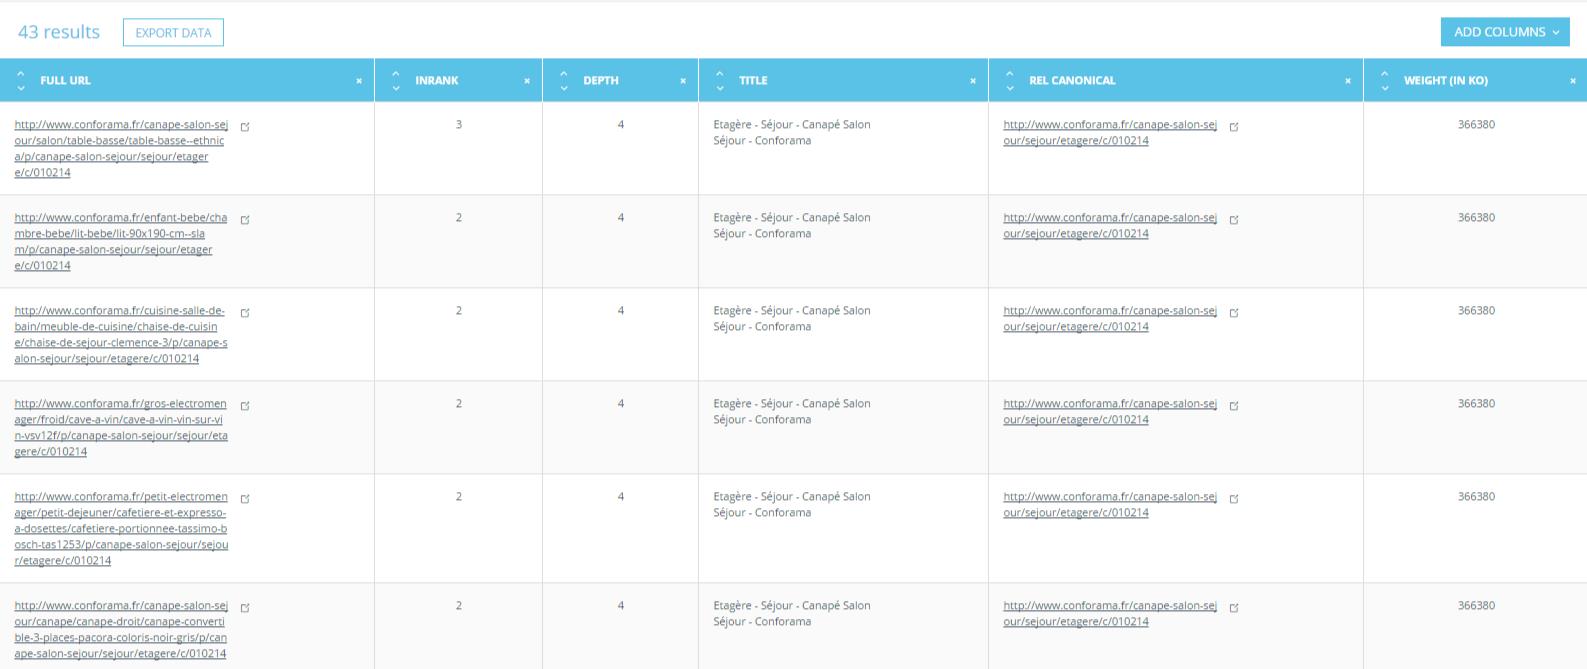Click canonical external icon in cafetiere row
The image size is (1587, 669).
tap(1234, 499)
